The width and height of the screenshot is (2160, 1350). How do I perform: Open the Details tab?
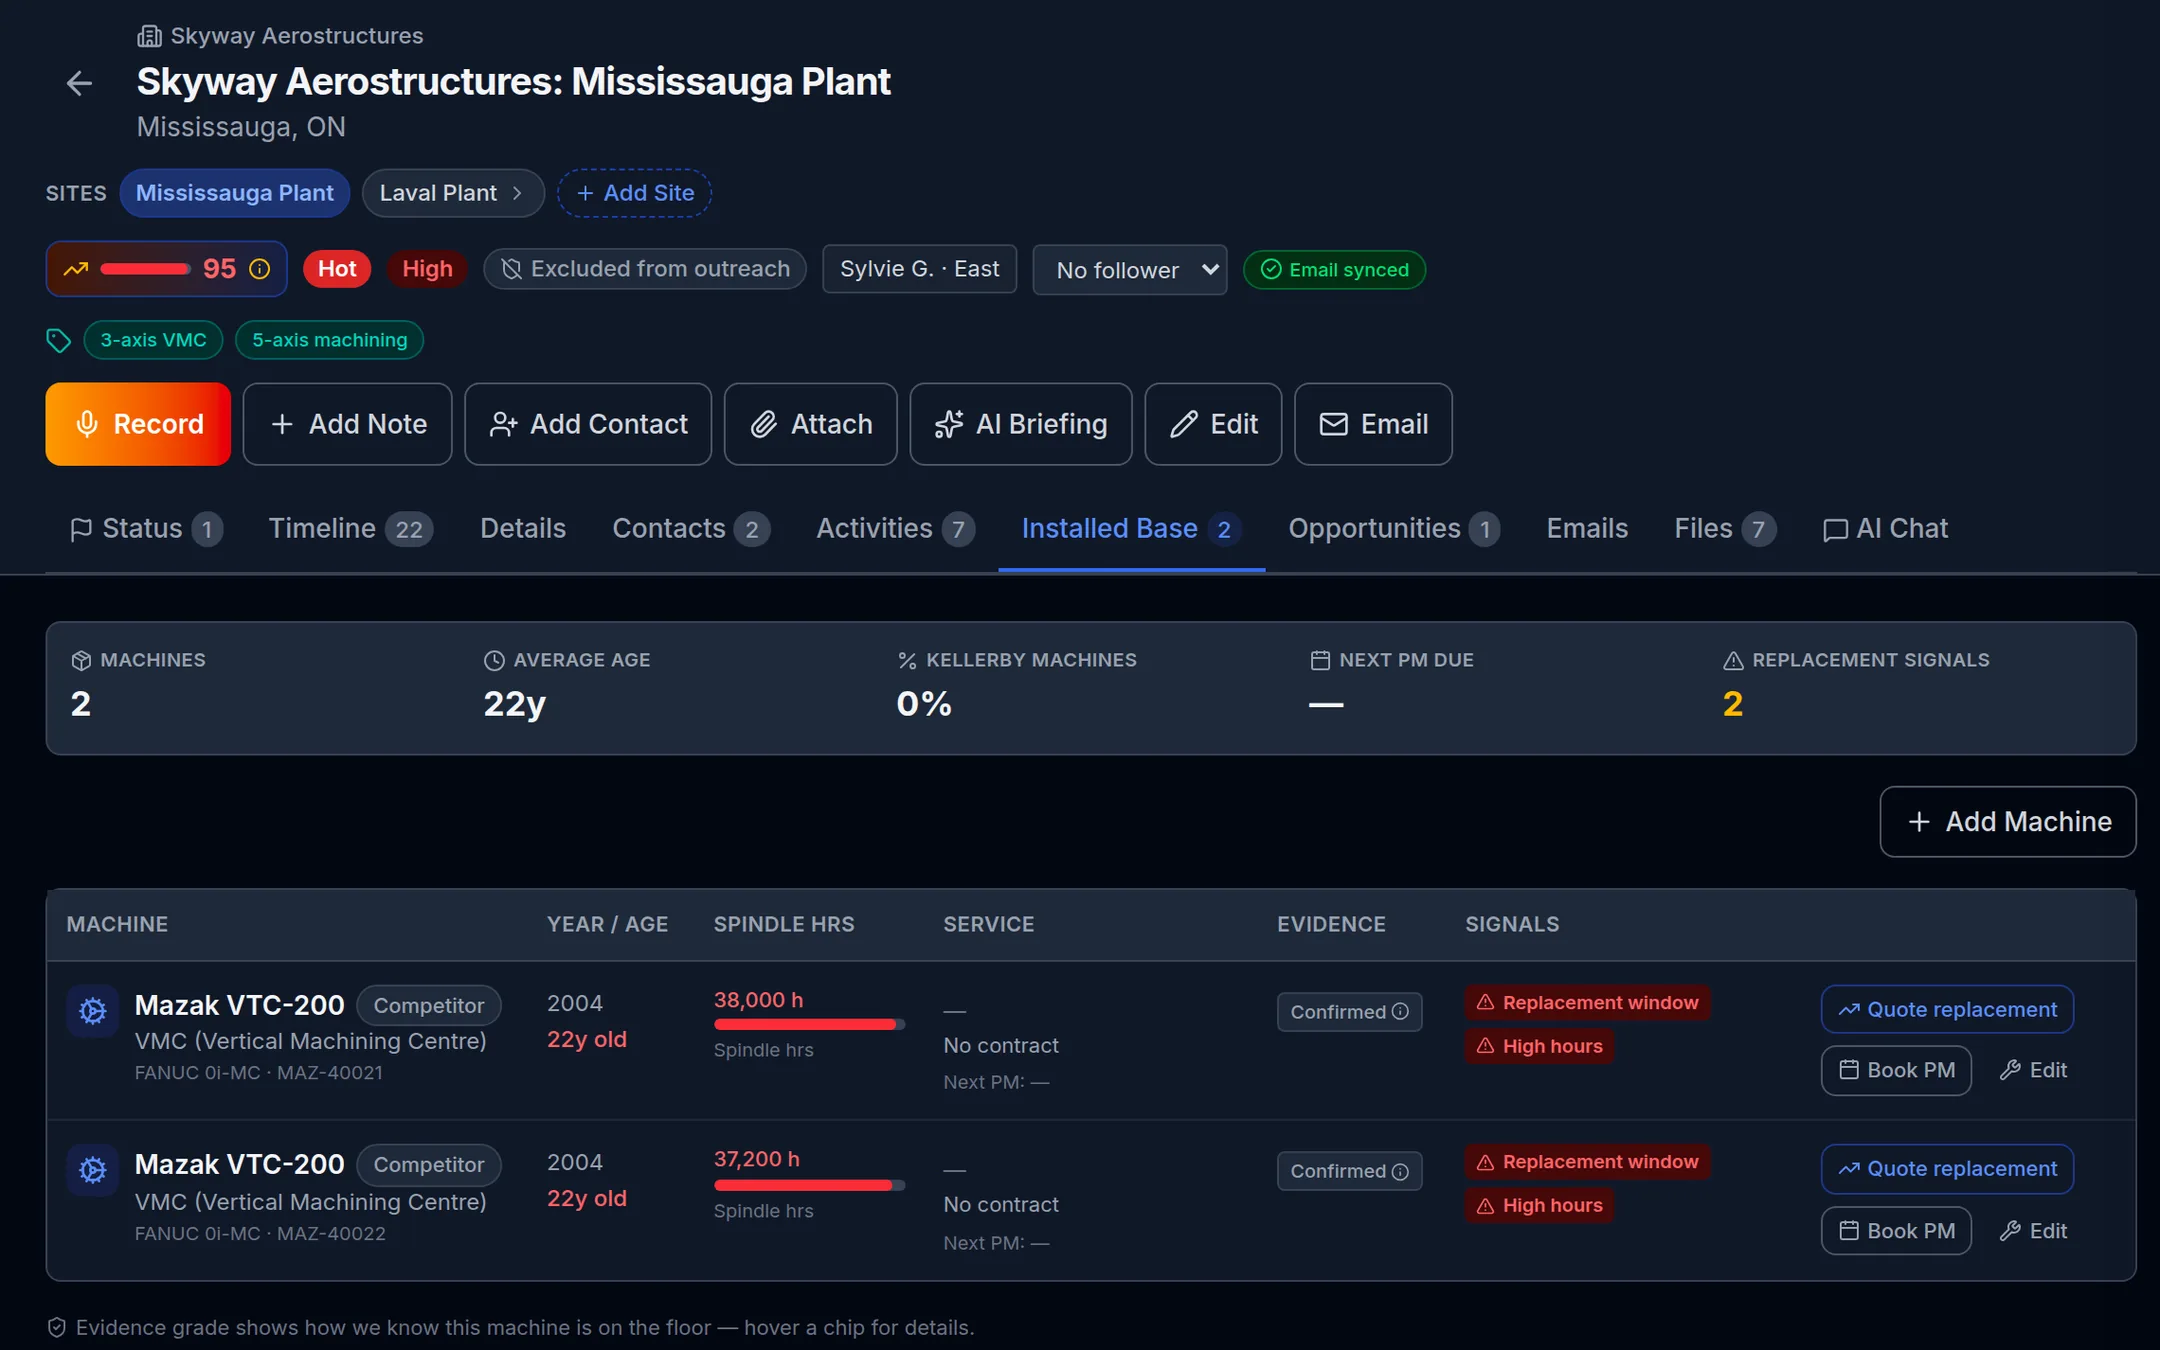(523, 529)
